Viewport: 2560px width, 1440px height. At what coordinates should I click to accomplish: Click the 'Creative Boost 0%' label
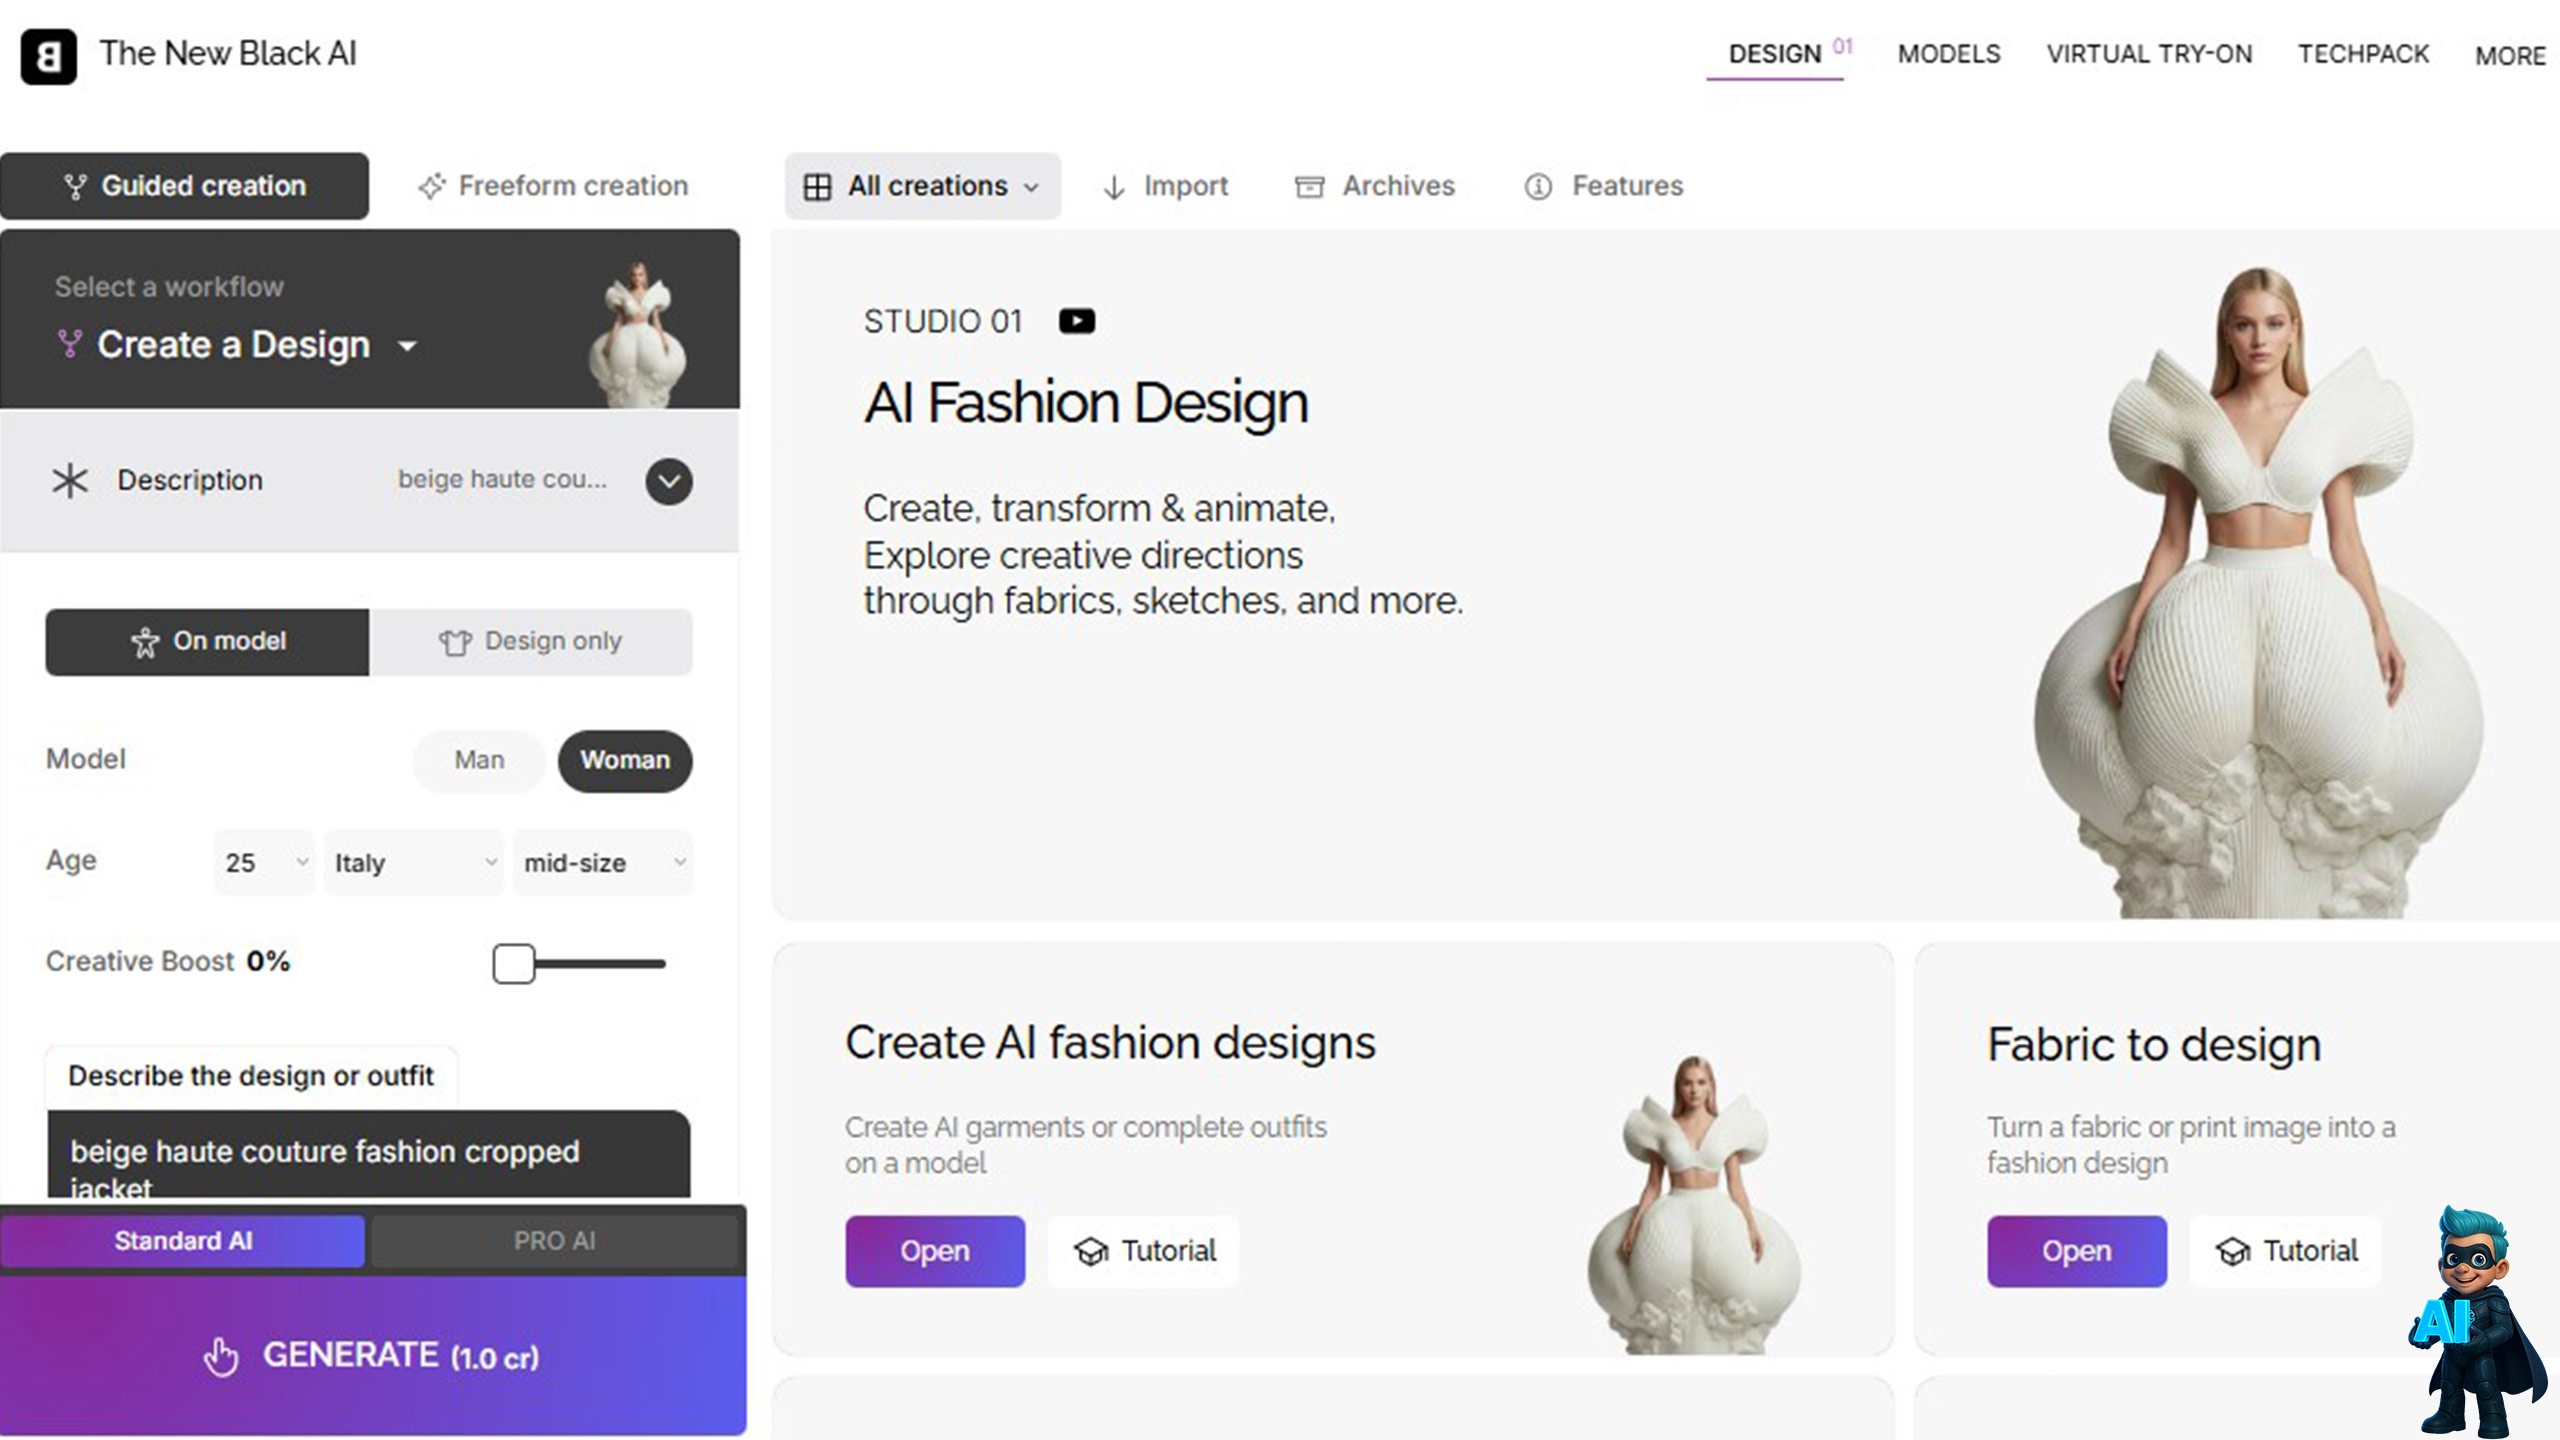[168, 962]
